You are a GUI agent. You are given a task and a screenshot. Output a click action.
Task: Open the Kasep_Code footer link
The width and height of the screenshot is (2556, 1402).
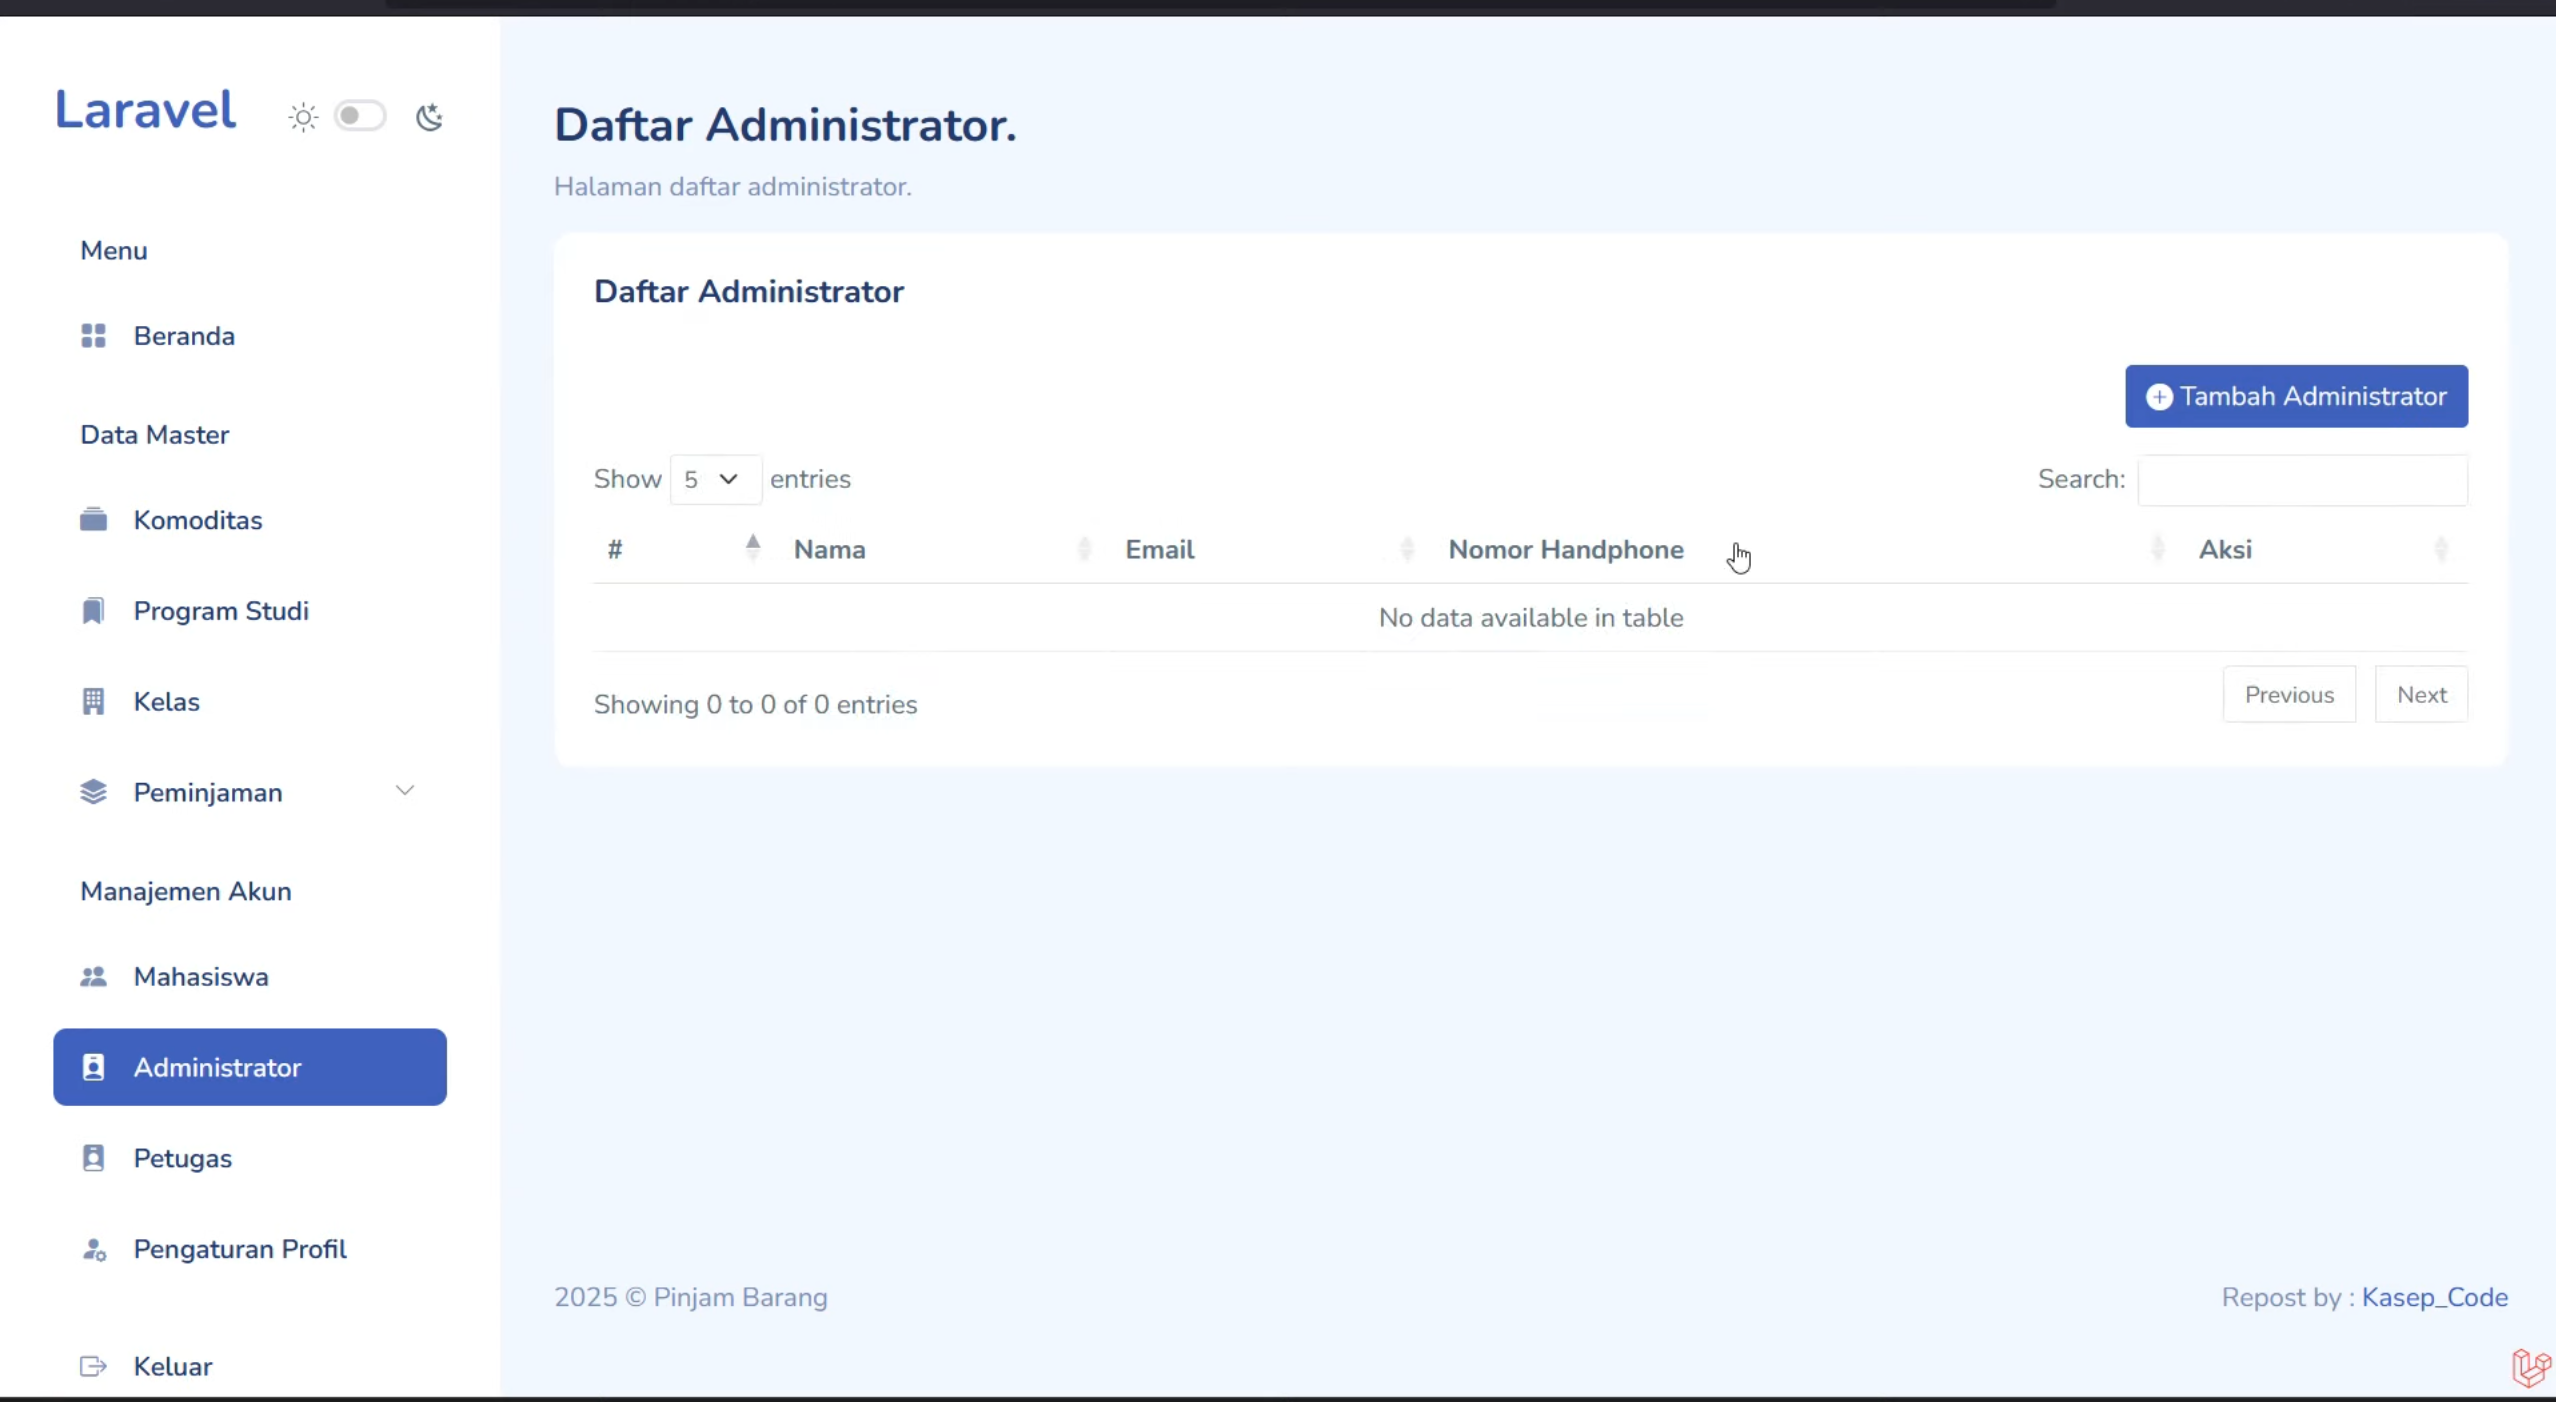point(2435,1297)
